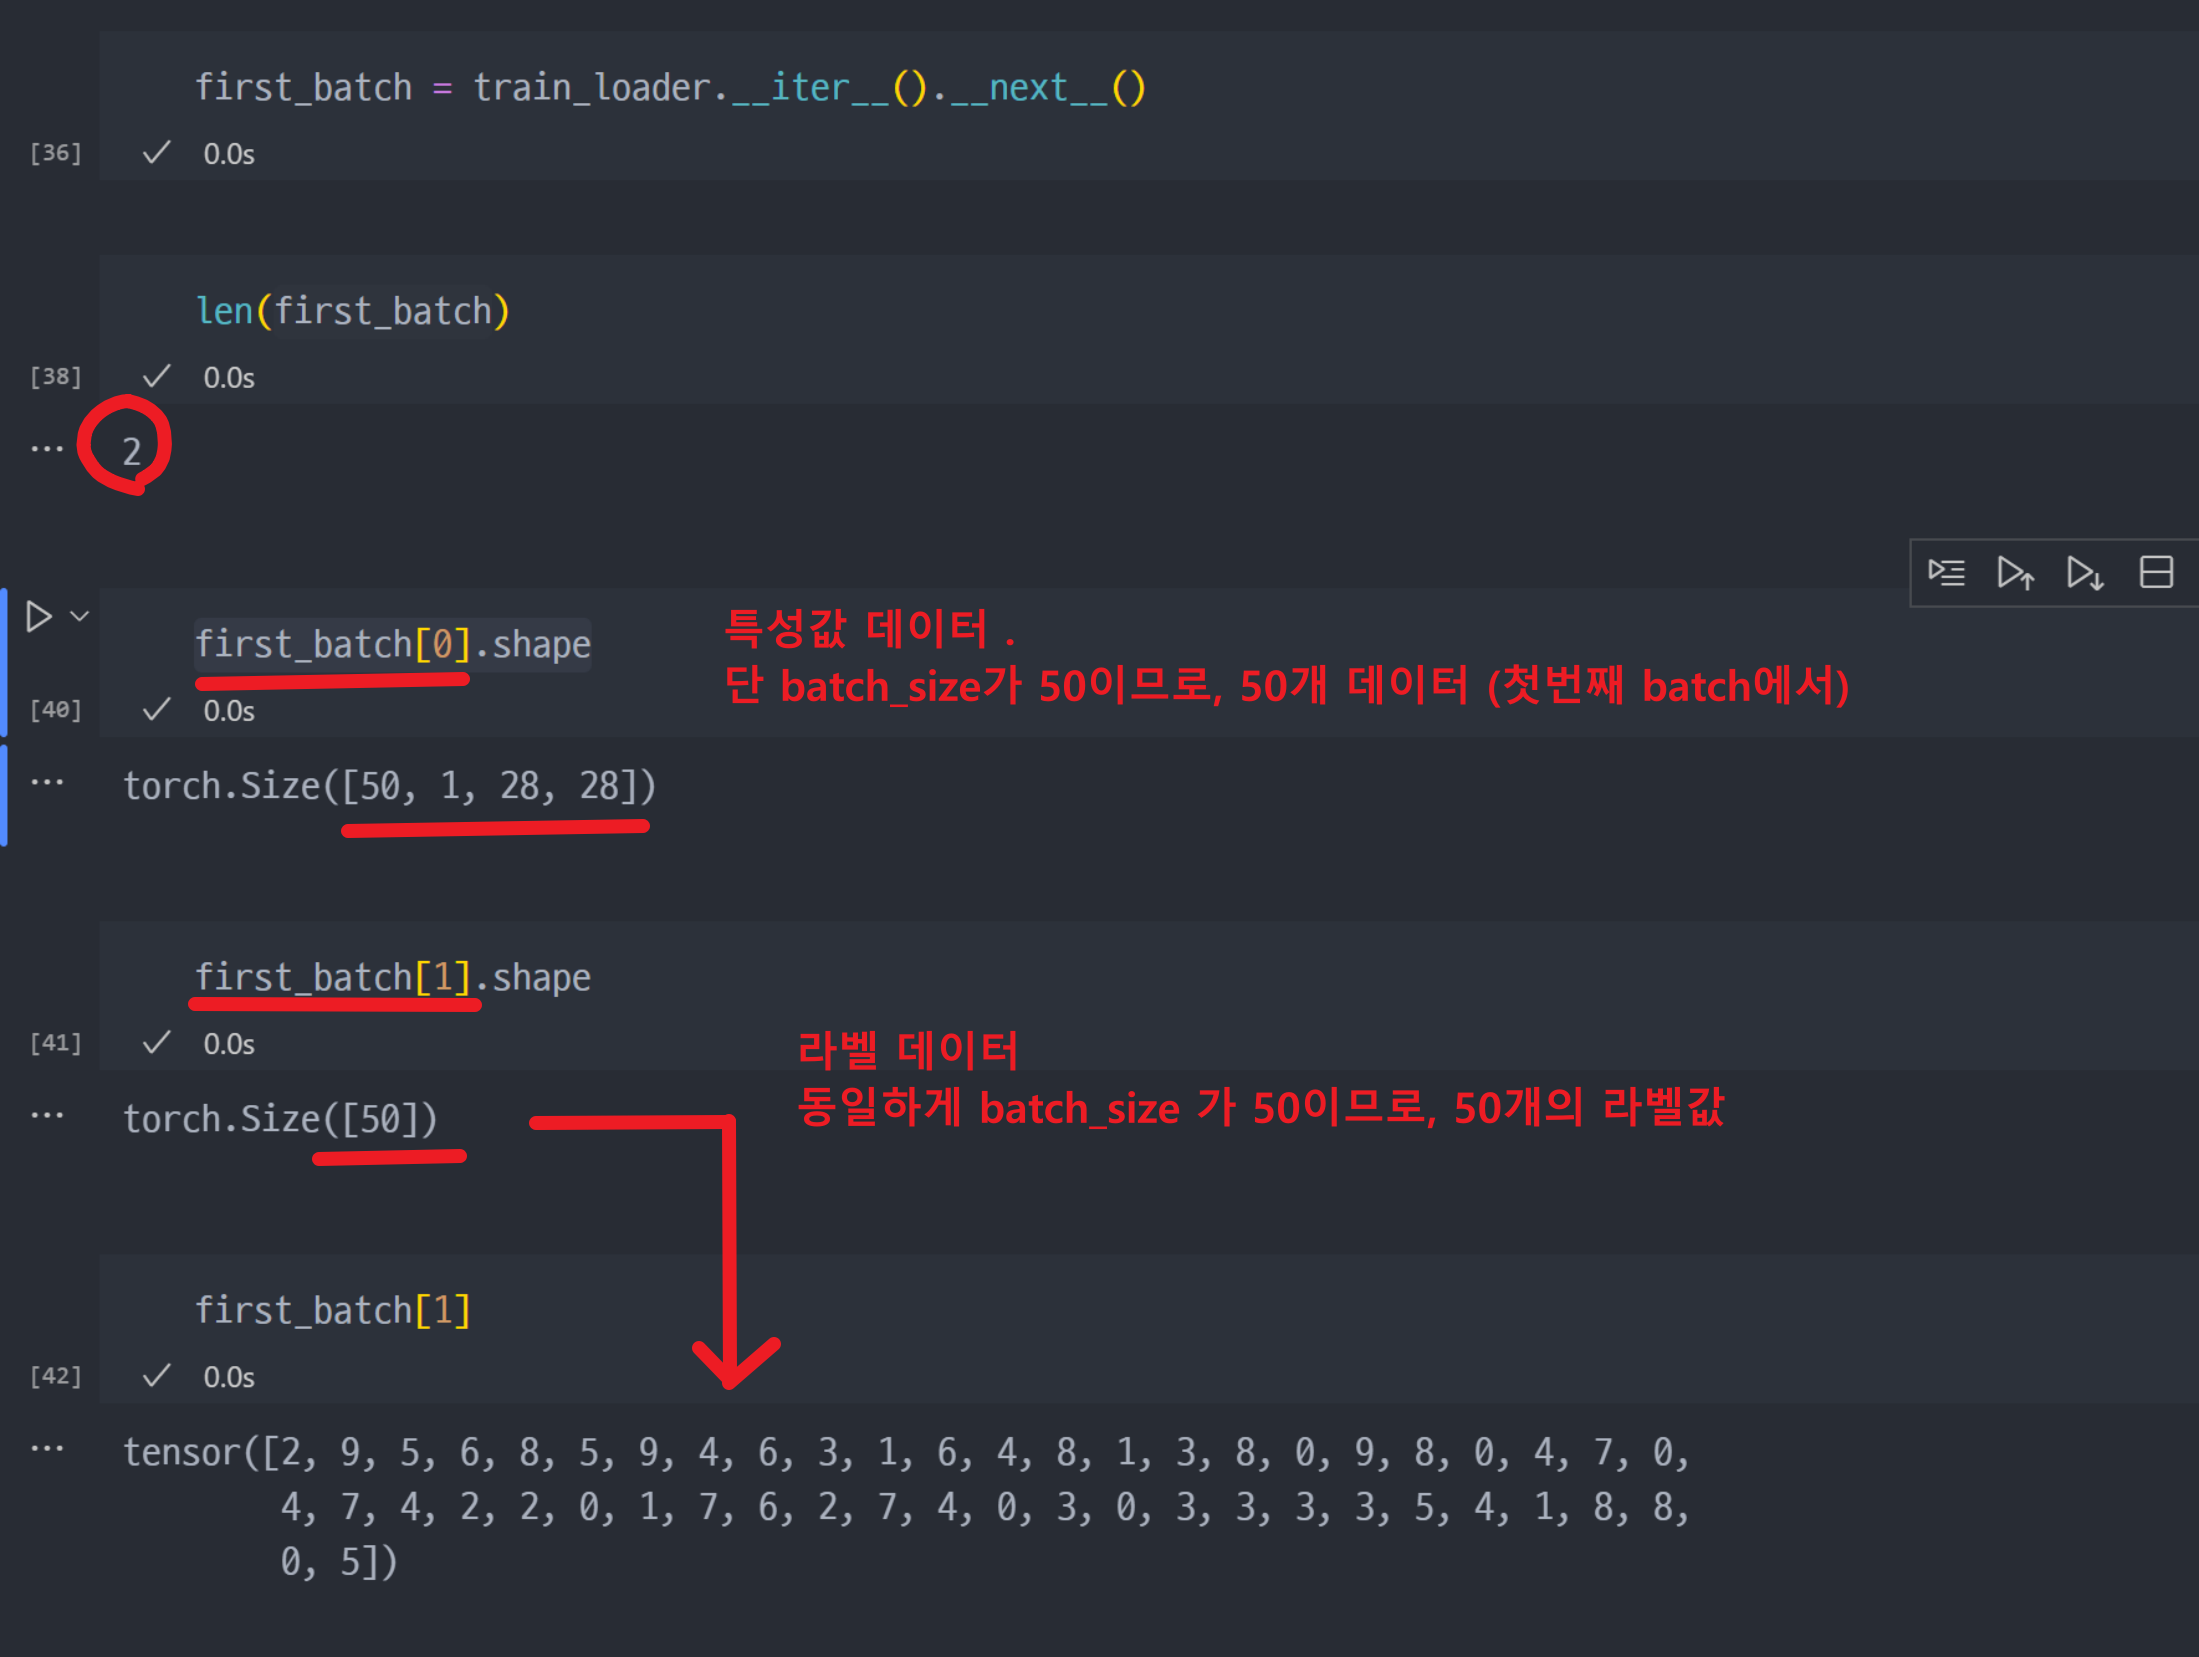Open output menu dots beside result 2
This screenshot has height=1657, width=2199.
[47, 449]
